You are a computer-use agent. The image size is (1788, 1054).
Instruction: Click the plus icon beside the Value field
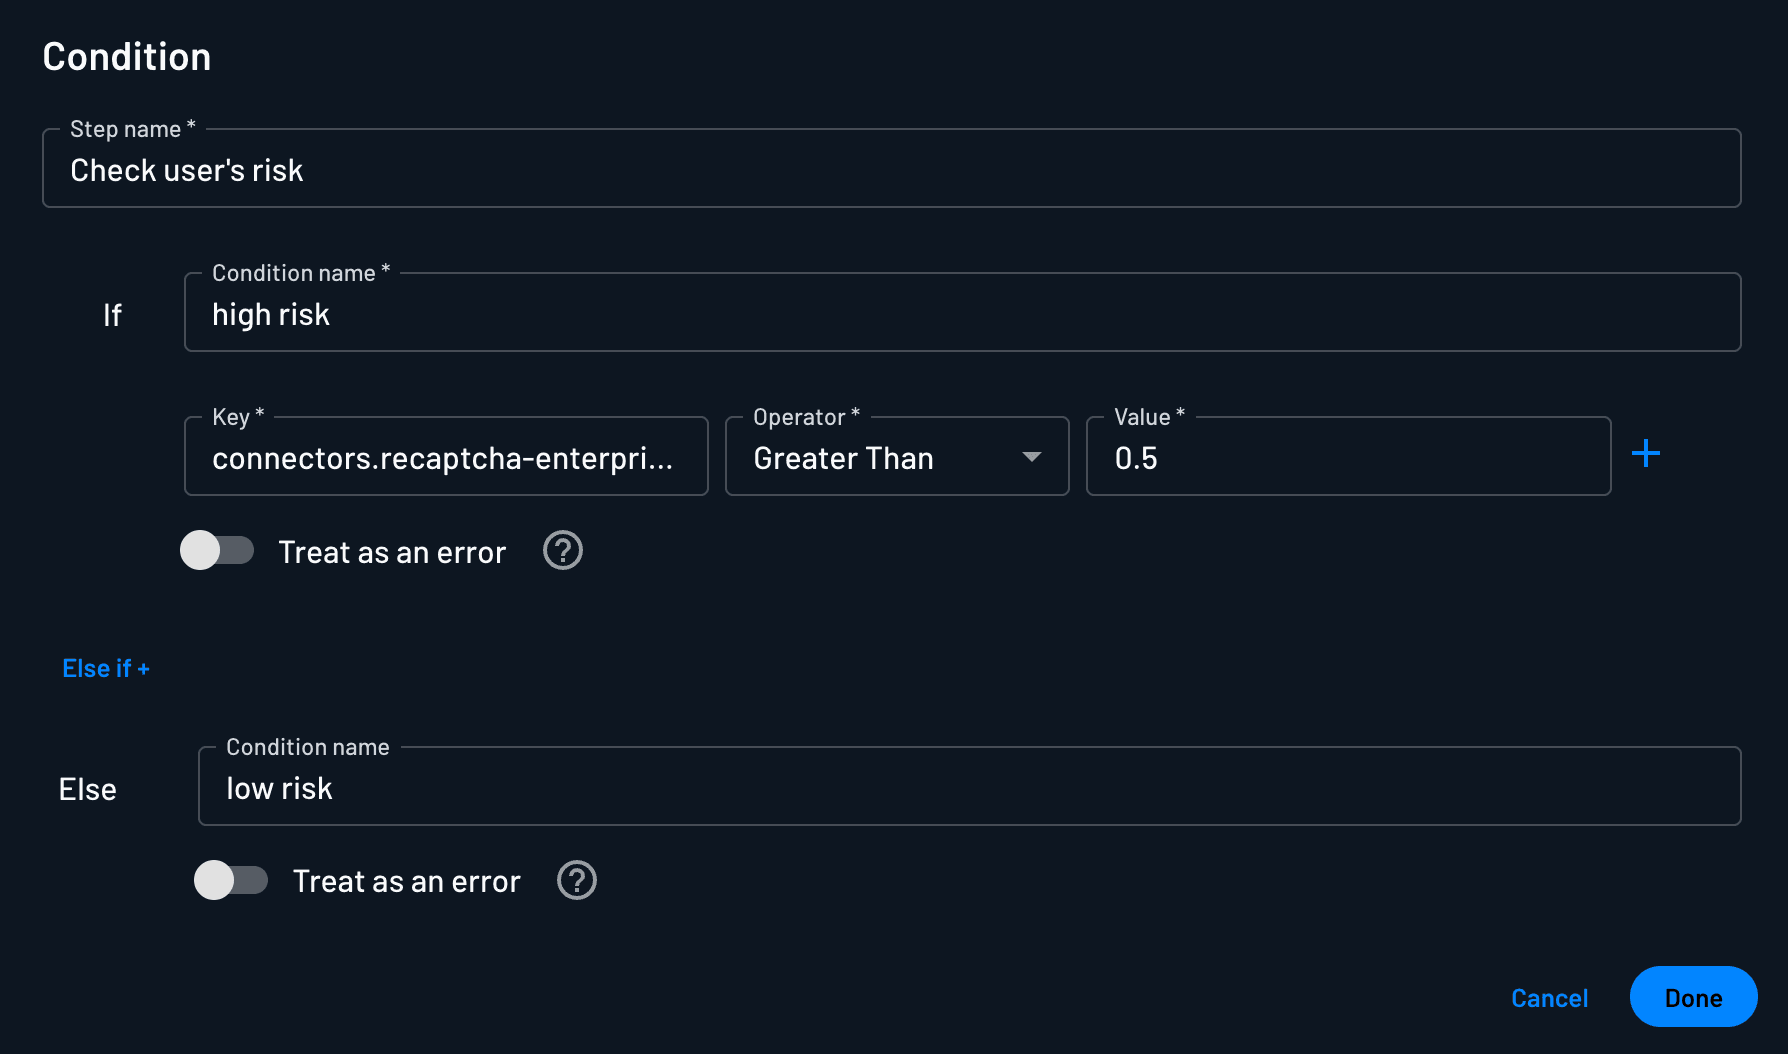point(1645,454)
